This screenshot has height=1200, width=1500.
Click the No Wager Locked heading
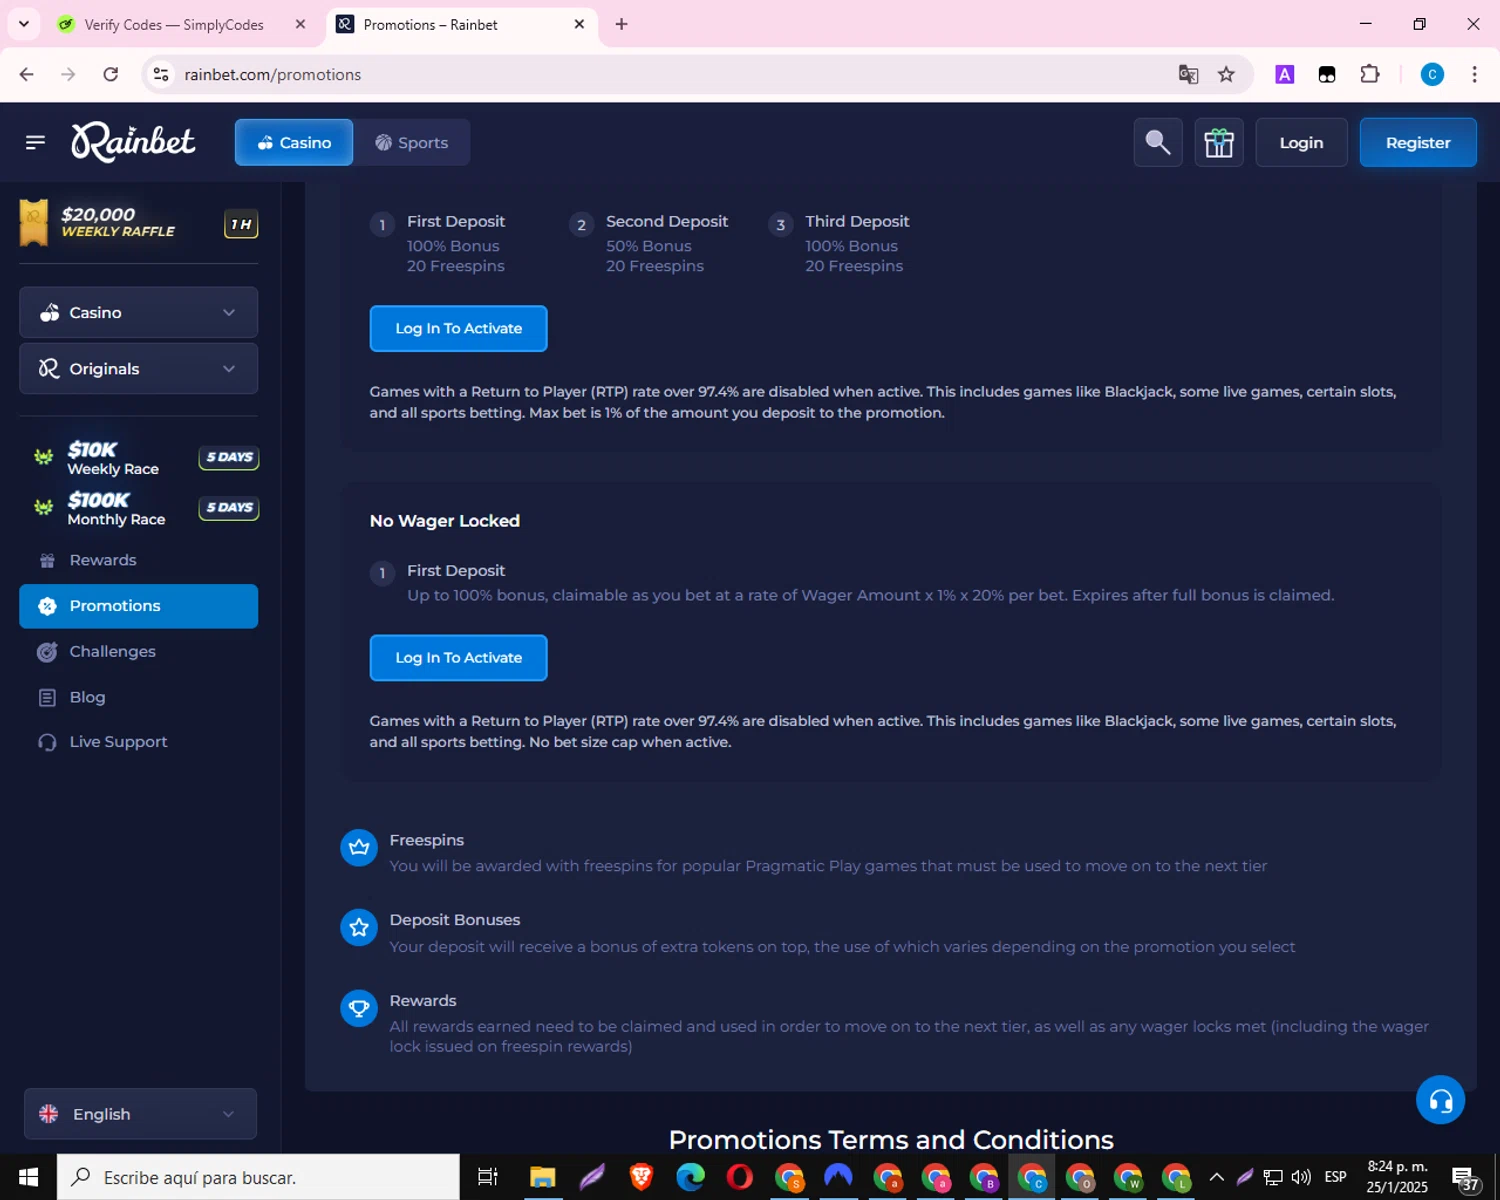tap(445, 521)
